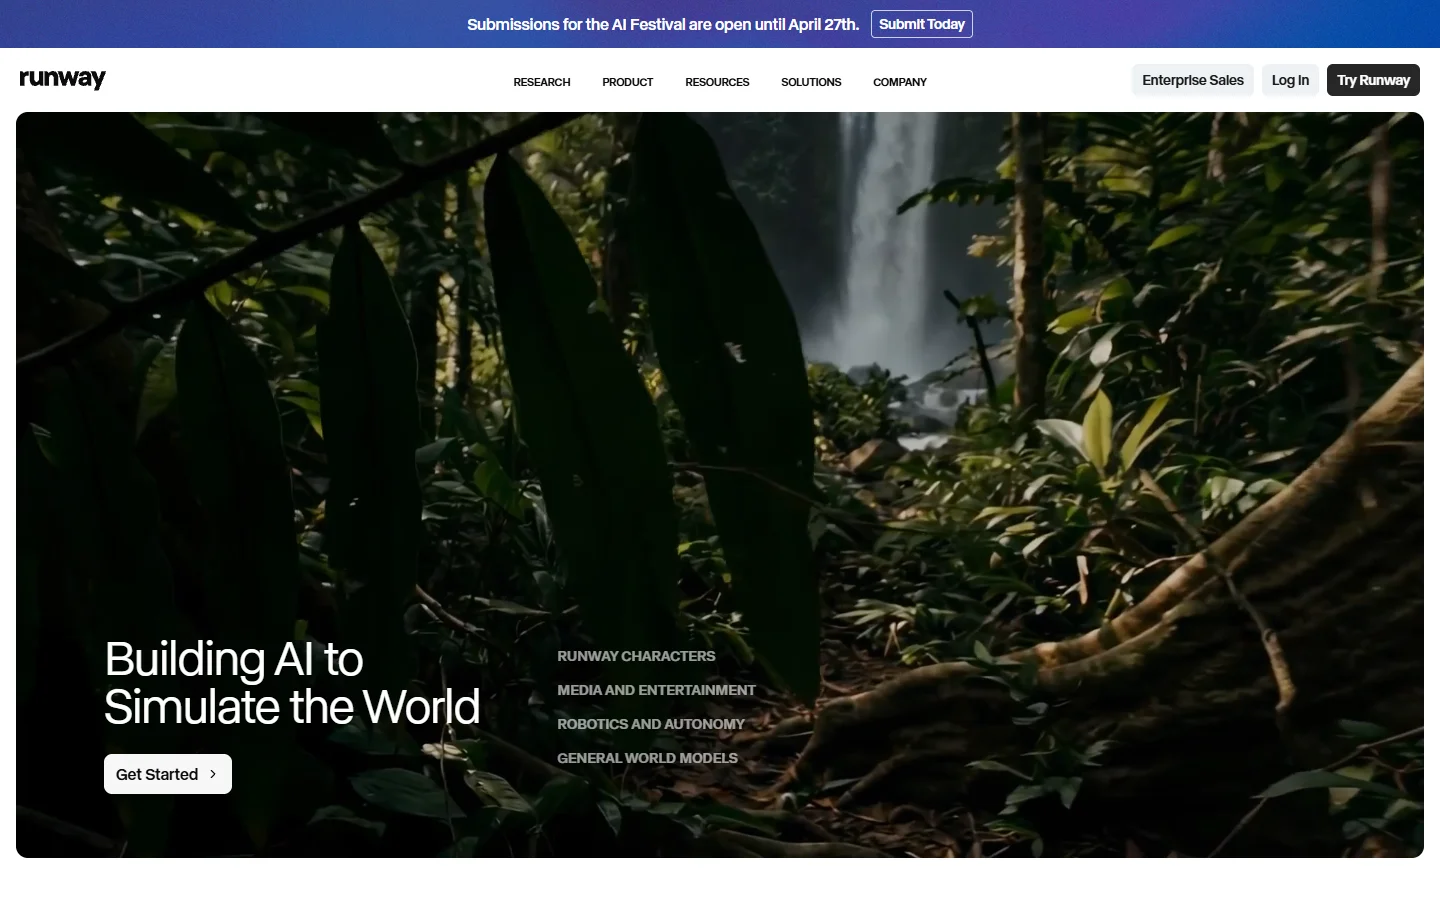Click the arrow icon inside Get Started
1440x900 pixels.
pyautogui.click(x=213, y=773)
